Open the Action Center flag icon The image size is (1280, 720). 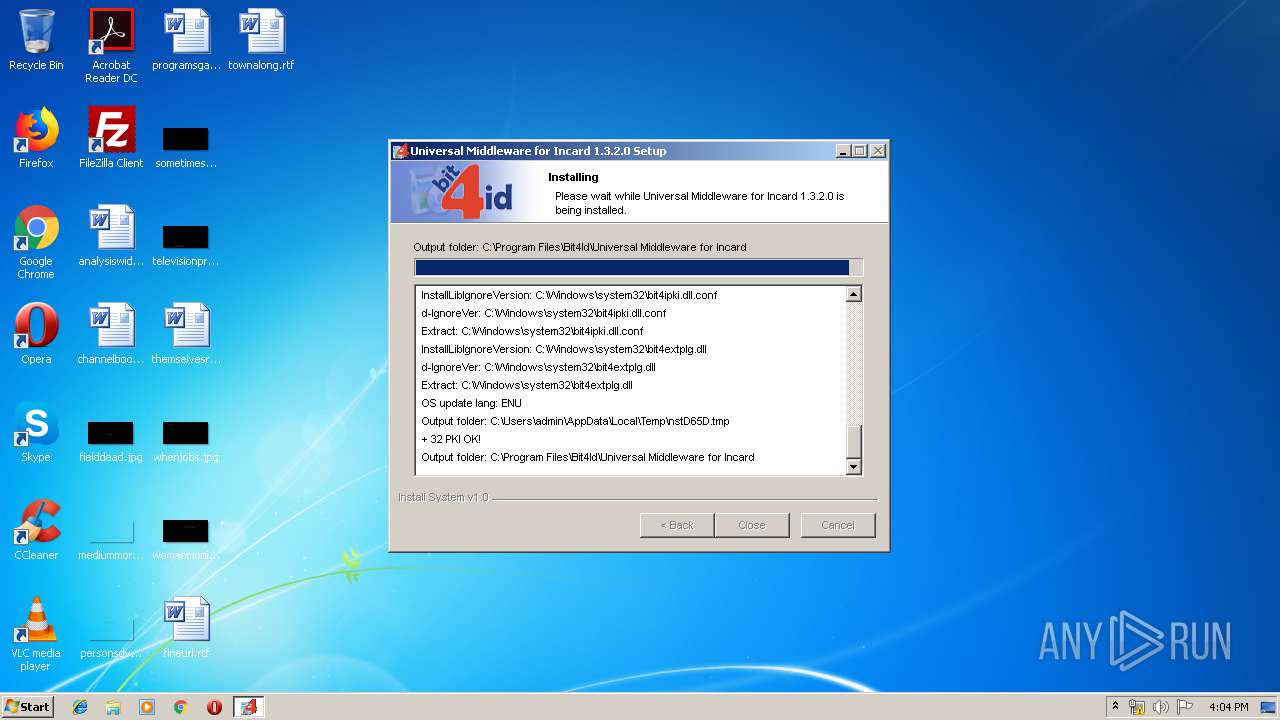1185,707
